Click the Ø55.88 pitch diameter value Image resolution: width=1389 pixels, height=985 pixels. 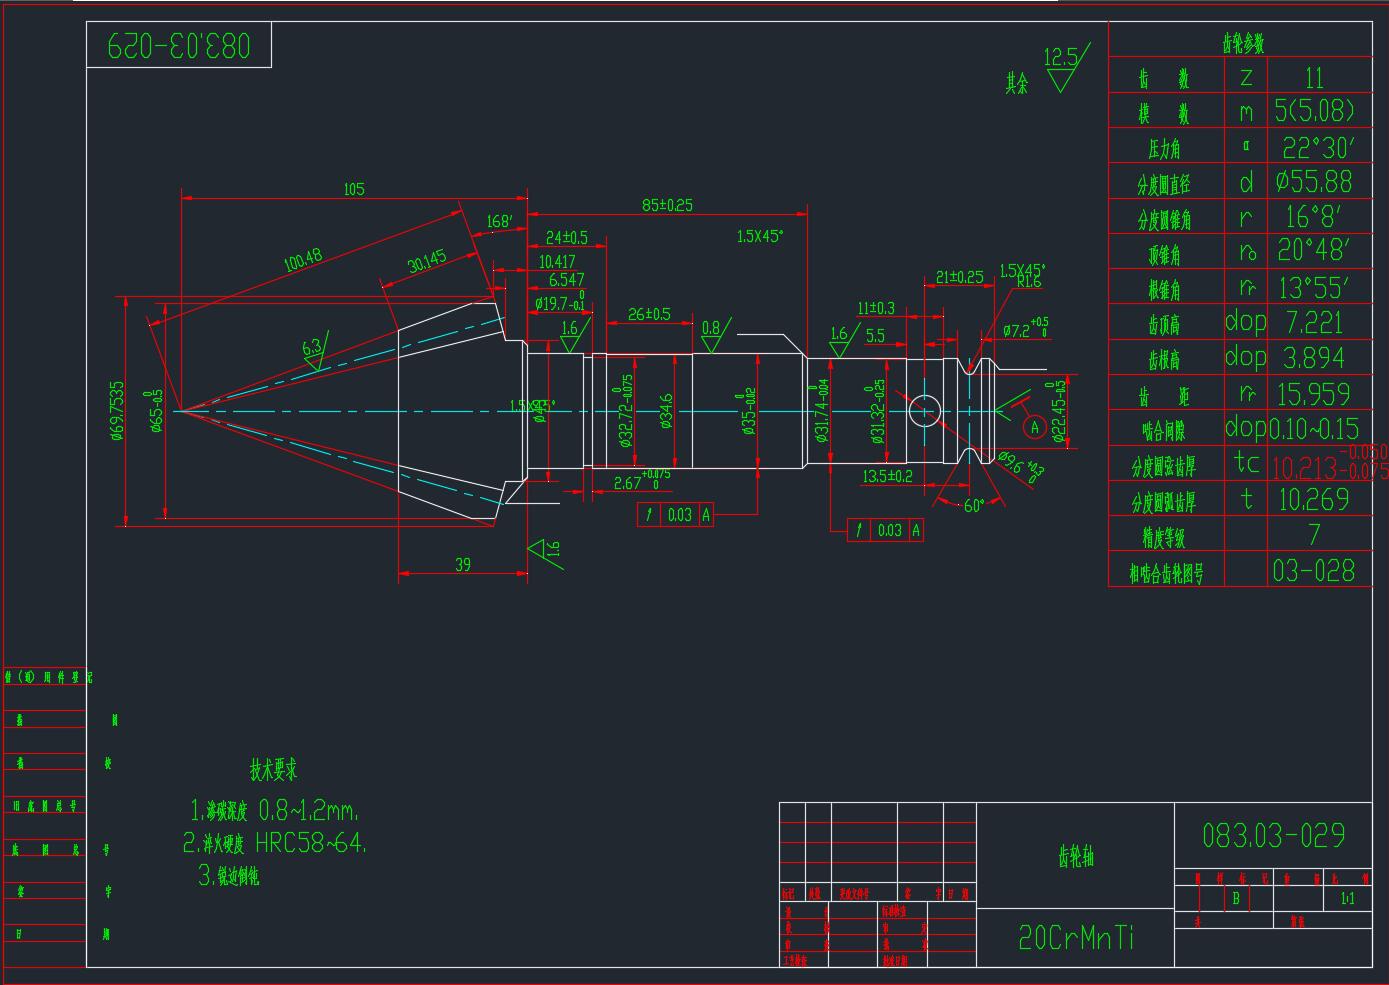[x=1313, y=182]
